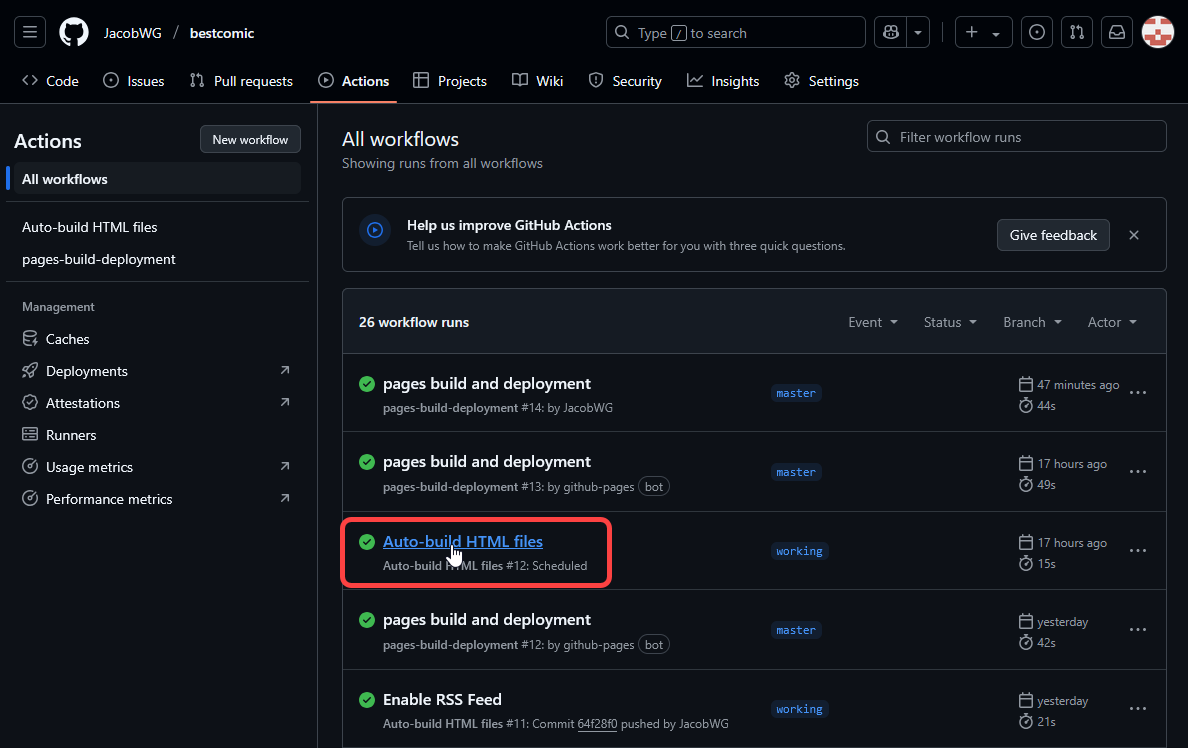Screen dimensions: 1188x748
Task: Dismiss the Help us improve banner
Action: 1134,235
